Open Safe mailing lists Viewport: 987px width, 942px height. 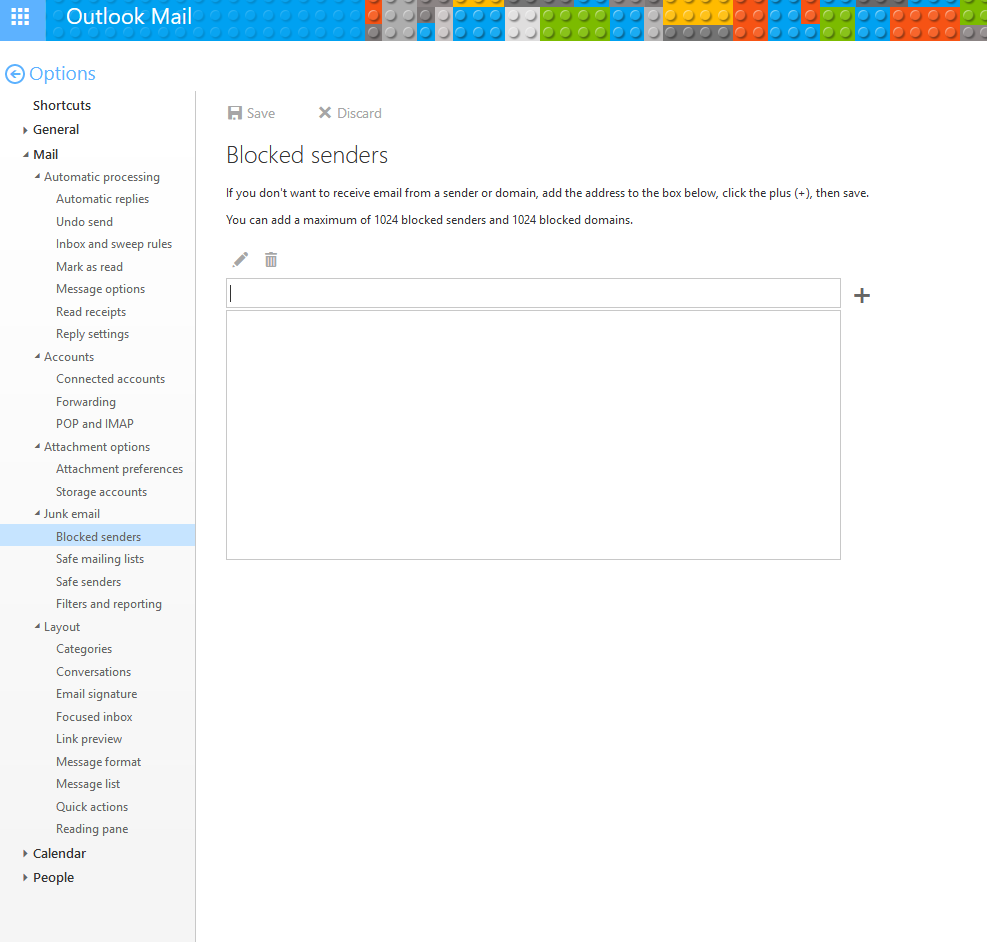100,559
